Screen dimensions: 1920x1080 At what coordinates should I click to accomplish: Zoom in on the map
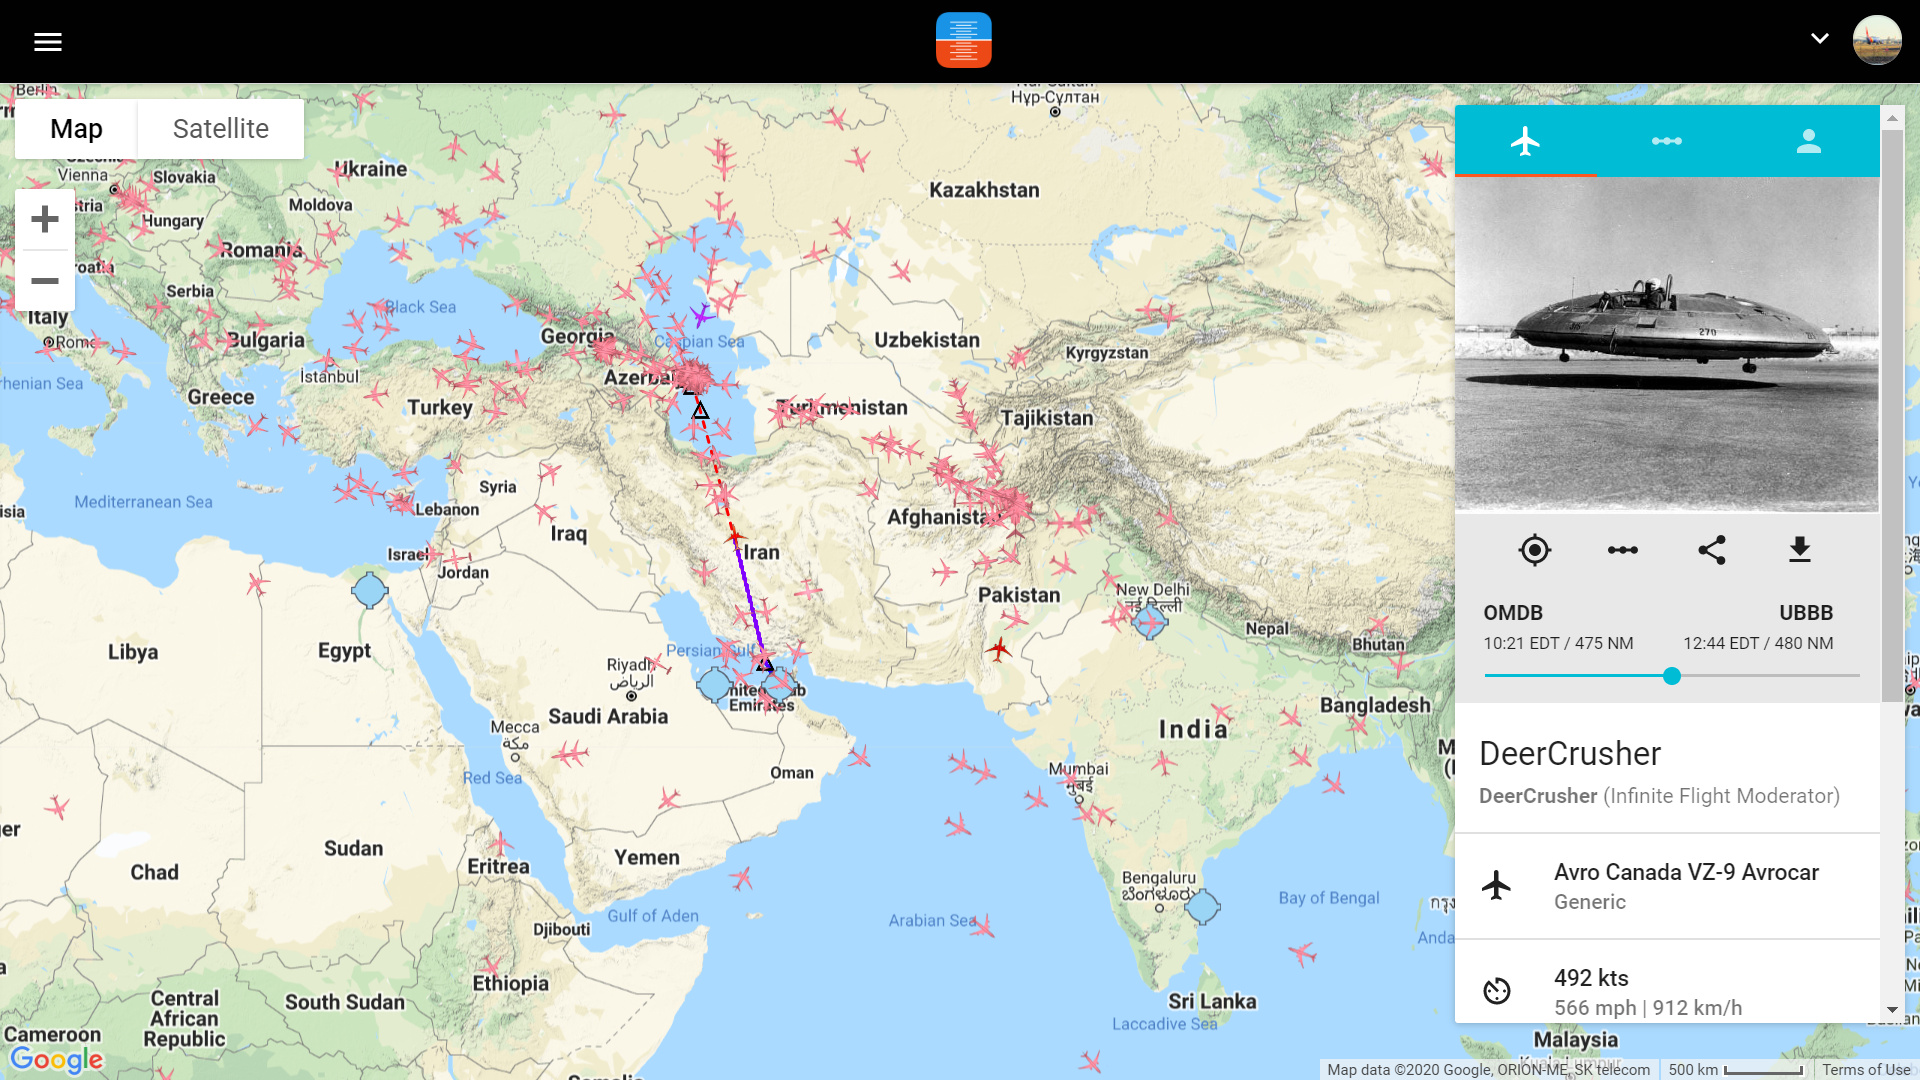point(45,219)
